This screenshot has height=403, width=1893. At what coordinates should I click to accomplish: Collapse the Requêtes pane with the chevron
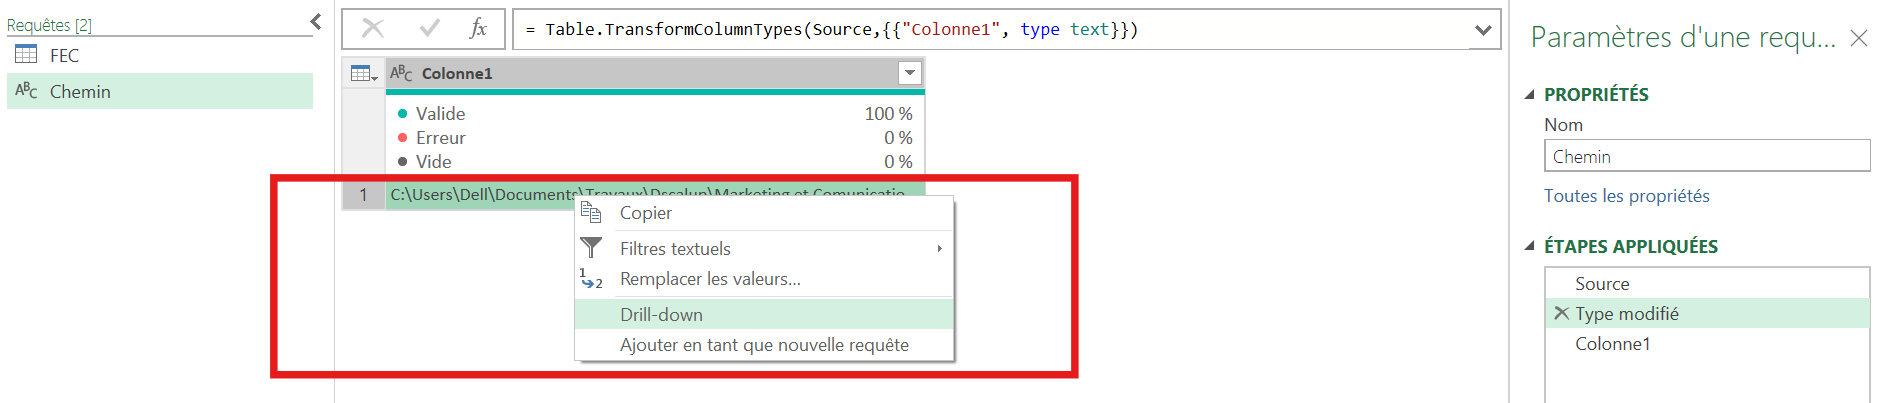pos(316,21)
